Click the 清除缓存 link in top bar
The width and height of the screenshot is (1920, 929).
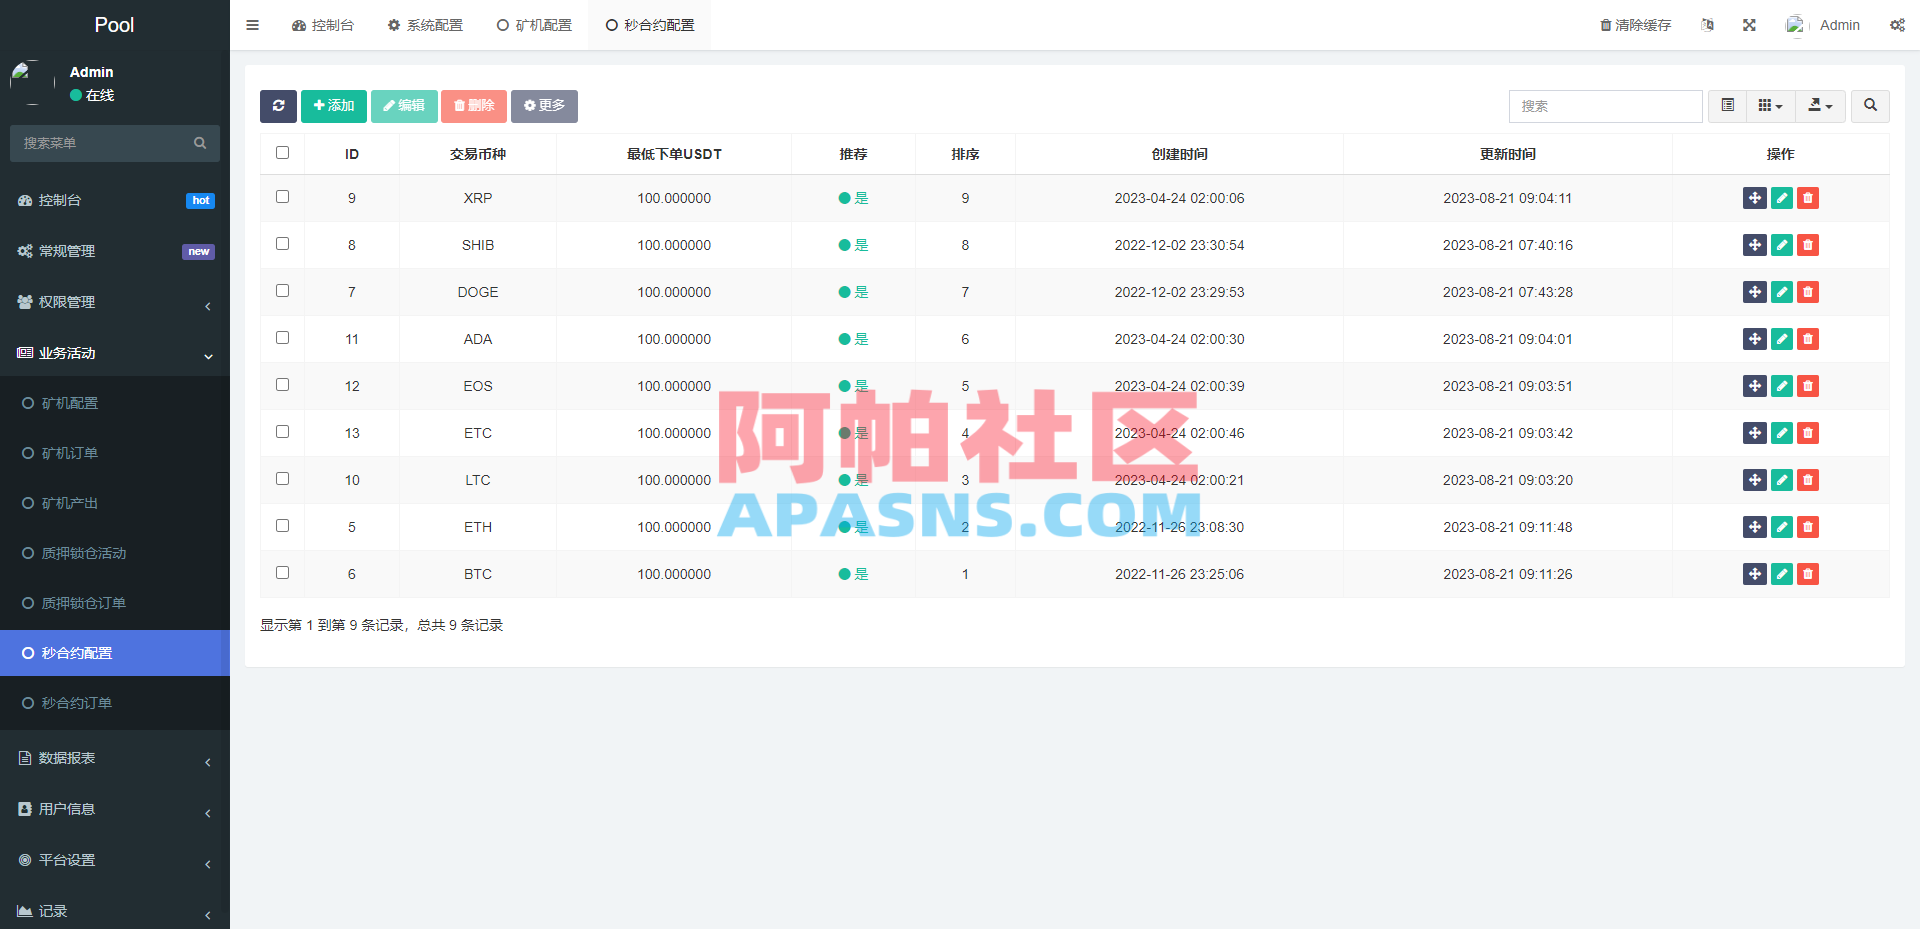click(x=1635, y=24)
